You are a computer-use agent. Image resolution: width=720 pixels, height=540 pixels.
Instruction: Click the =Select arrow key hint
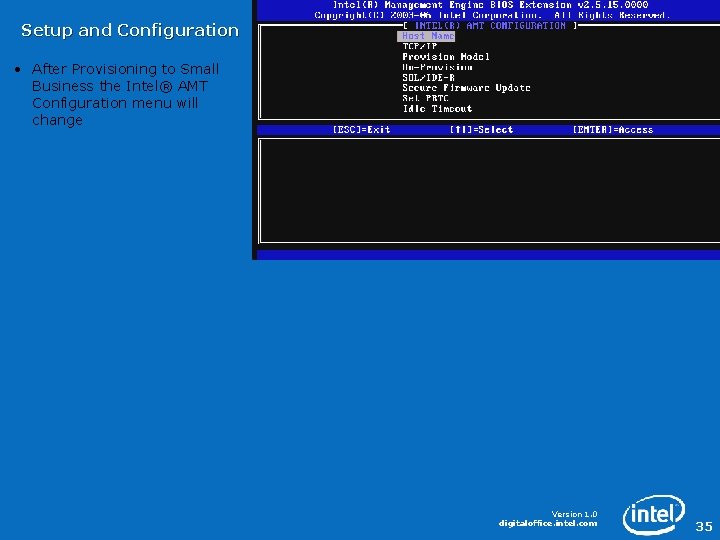(481, 130)
